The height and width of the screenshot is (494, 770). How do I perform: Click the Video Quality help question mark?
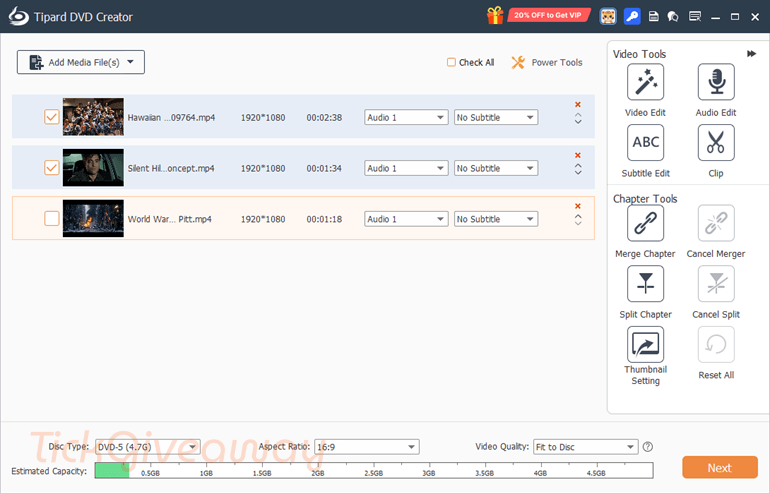point(648,446)
